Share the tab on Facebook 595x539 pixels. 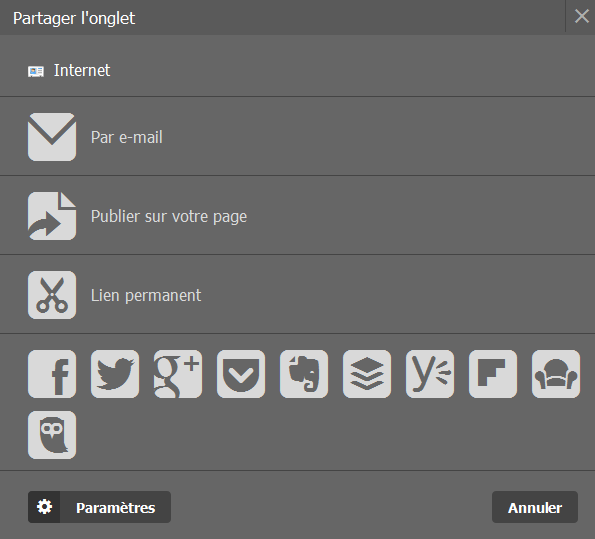52,374
